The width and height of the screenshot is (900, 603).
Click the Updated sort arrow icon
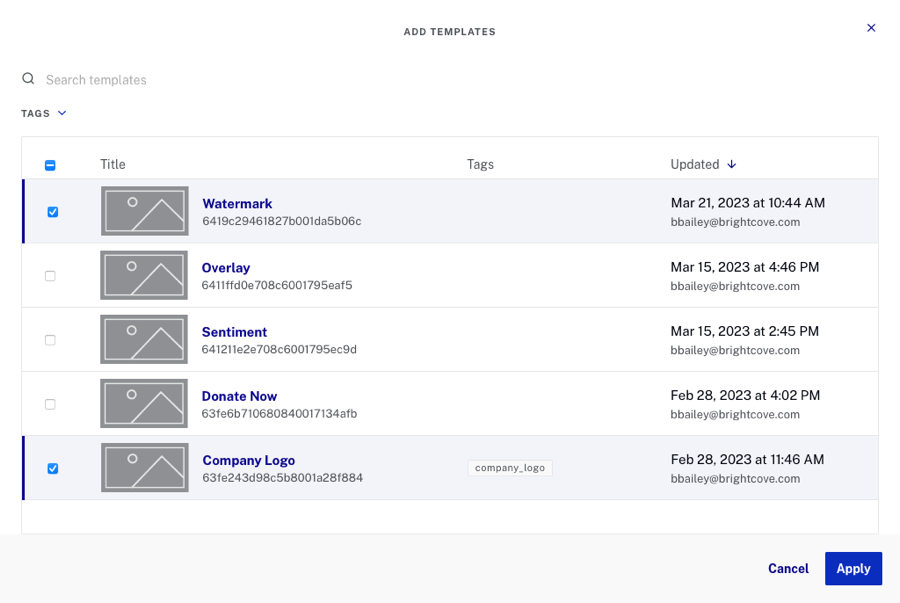pyautogui.click(x=732, y=164)
